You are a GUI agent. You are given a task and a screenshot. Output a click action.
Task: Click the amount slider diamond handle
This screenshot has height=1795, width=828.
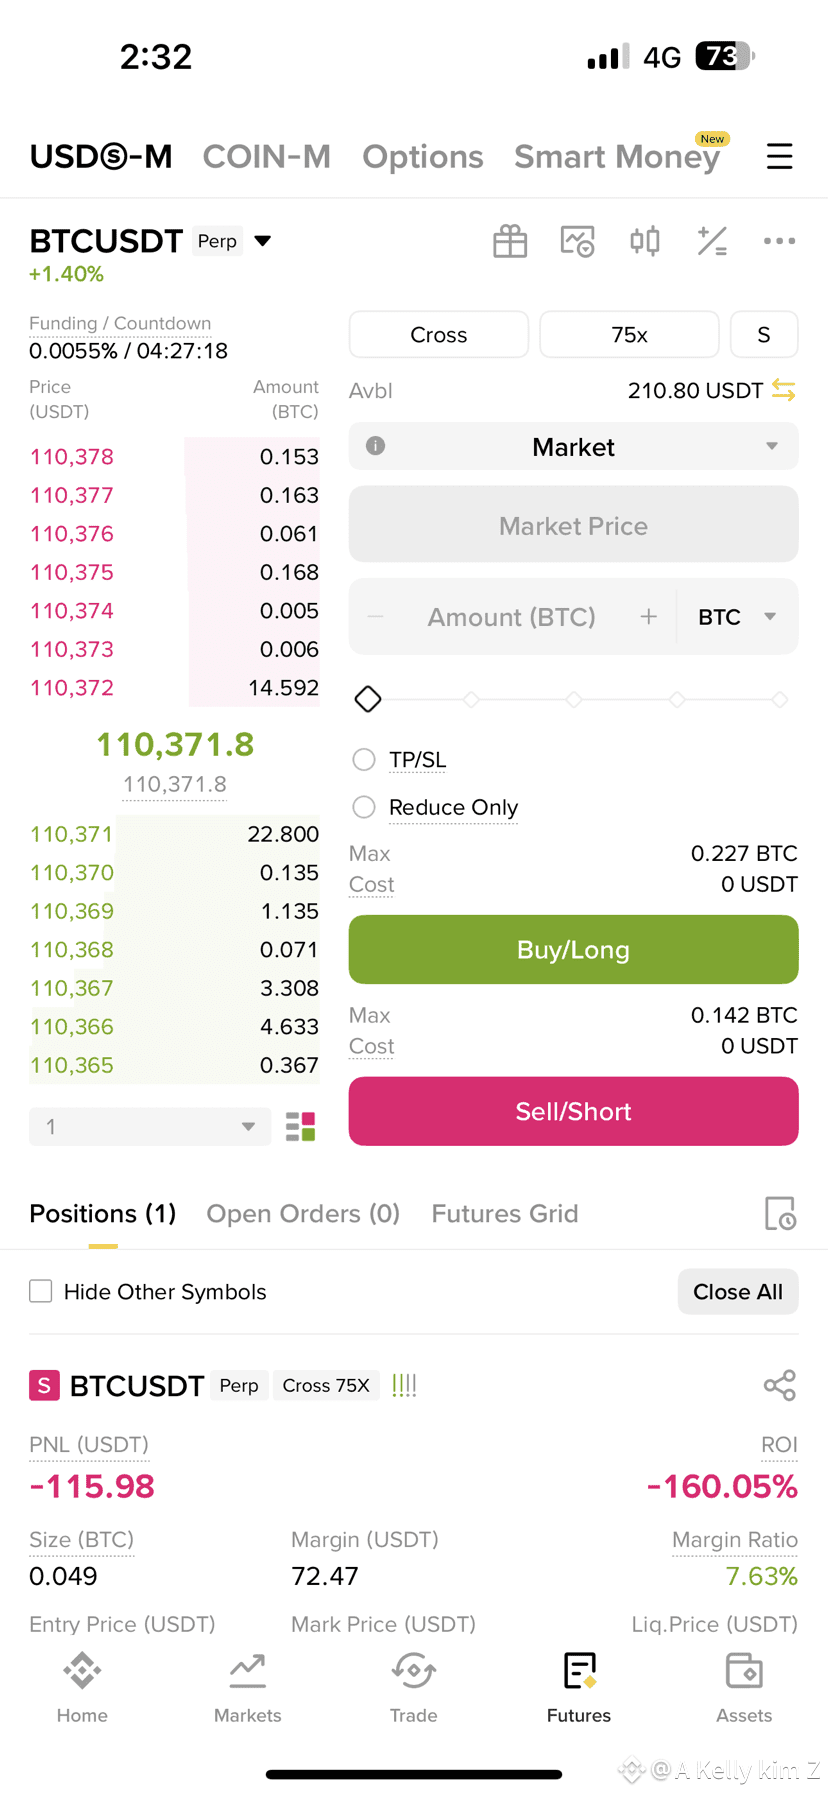(368, 699)
